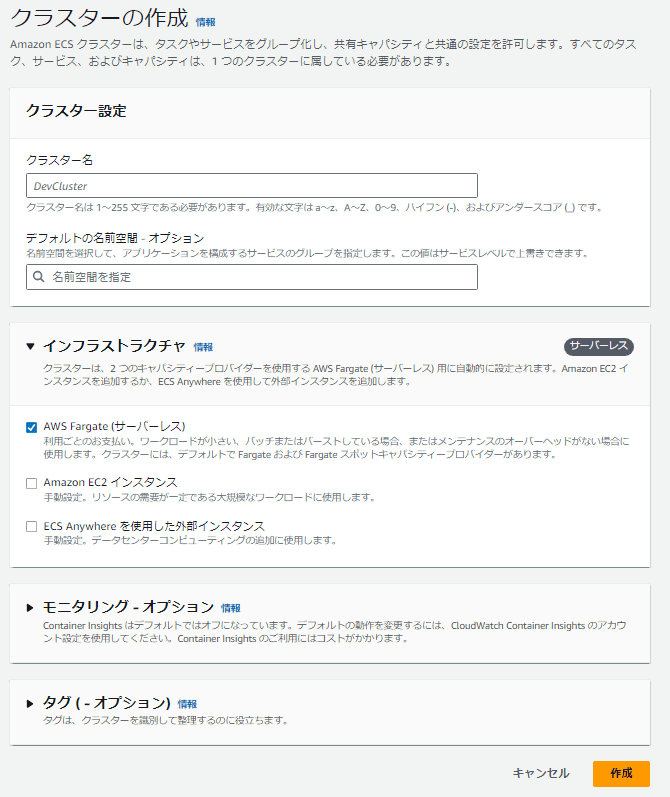Image resolution: width=670 pixels, height=797 pixels.
Task: Uncheck the AWS Fargate (サーバーレス) checkbox
Action: [x=32, y=427]
